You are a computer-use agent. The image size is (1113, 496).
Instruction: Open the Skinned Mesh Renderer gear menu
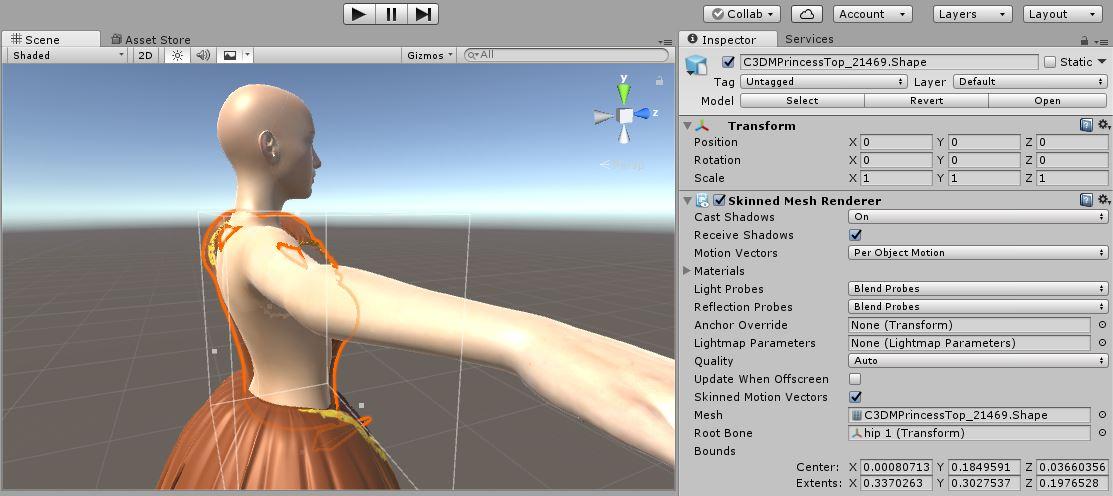[x=1103, y=201]
